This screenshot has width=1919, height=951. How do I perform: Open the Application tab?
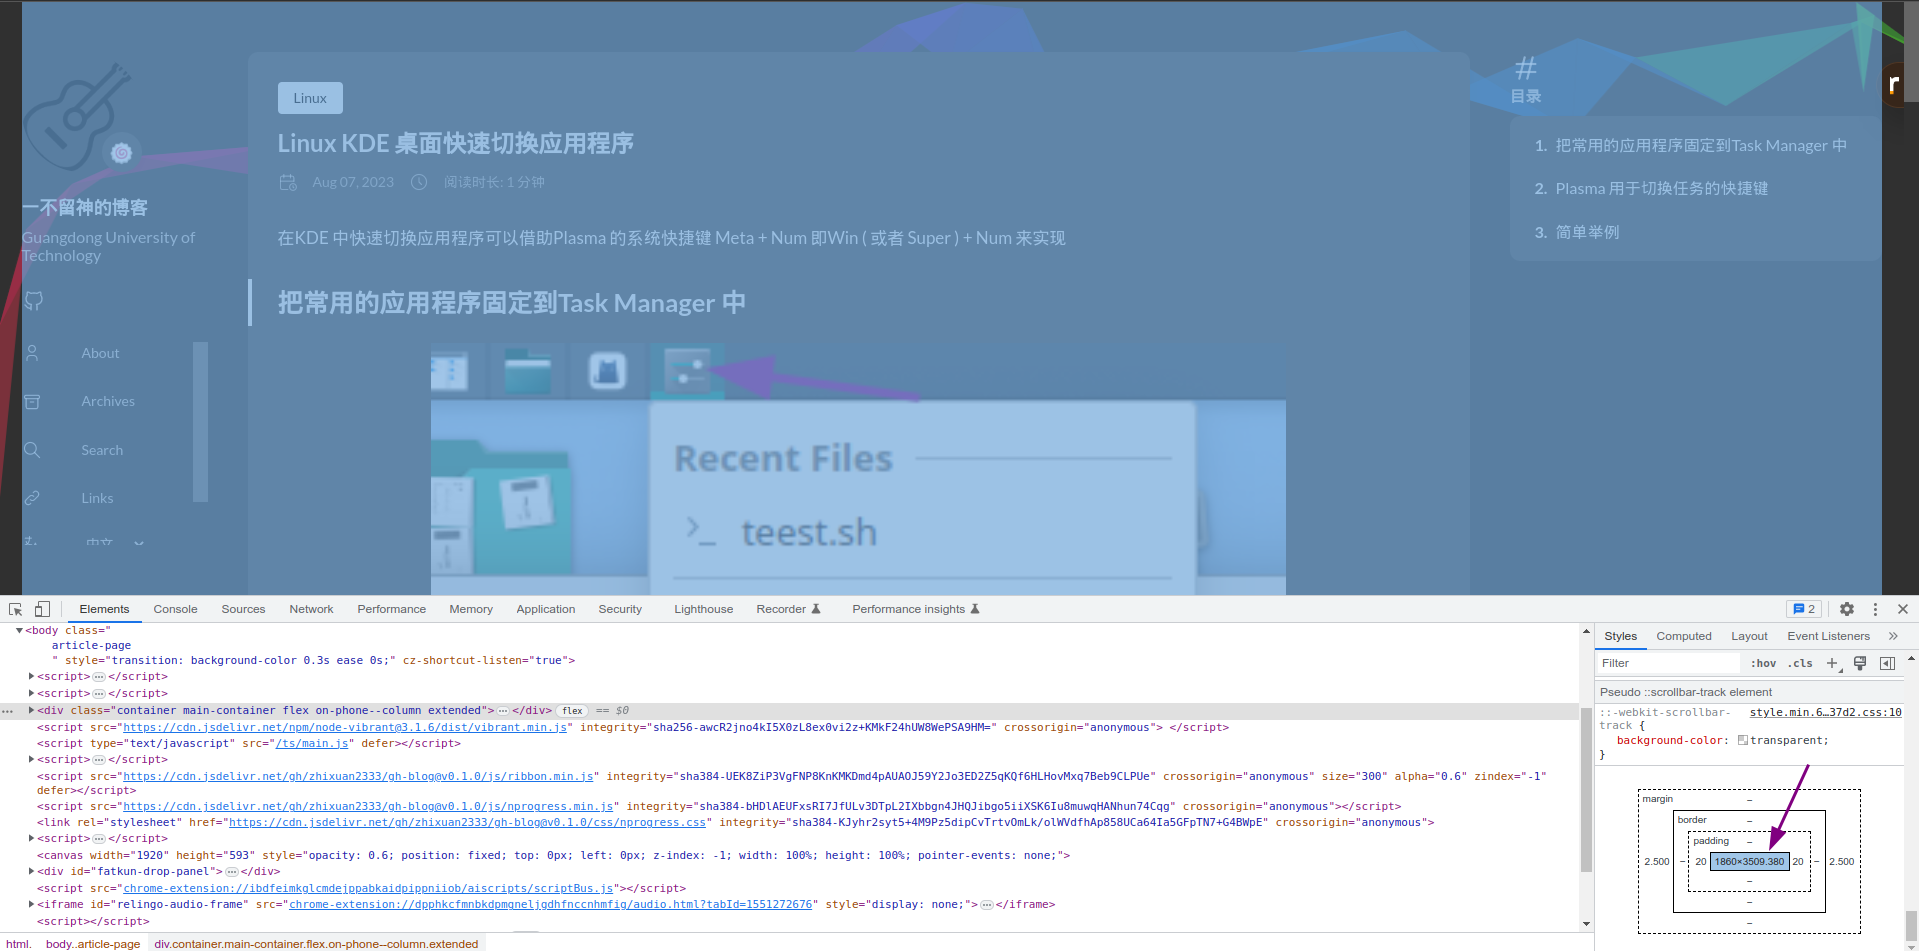(545, 609)
